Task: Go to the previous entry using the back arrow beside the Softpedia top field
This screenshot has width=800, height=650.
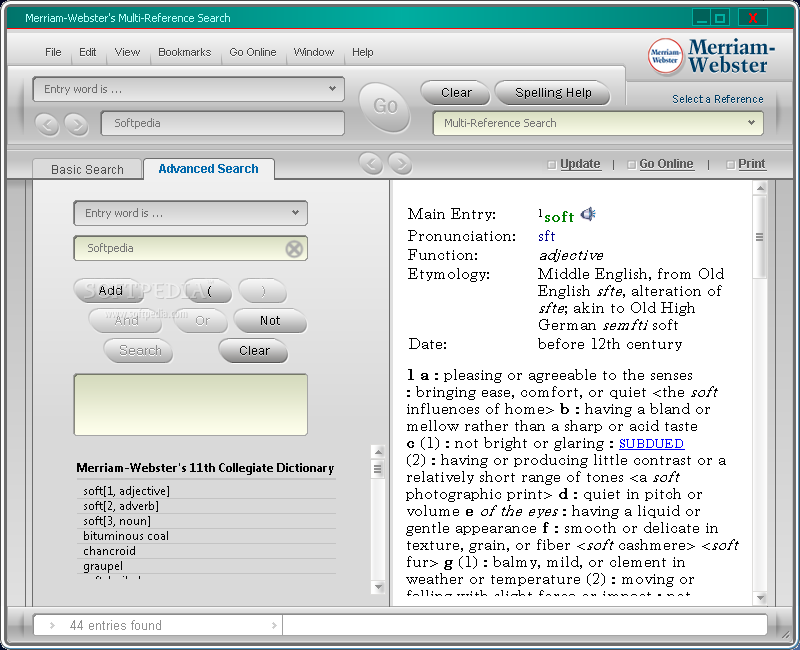Action: point(47,124)
